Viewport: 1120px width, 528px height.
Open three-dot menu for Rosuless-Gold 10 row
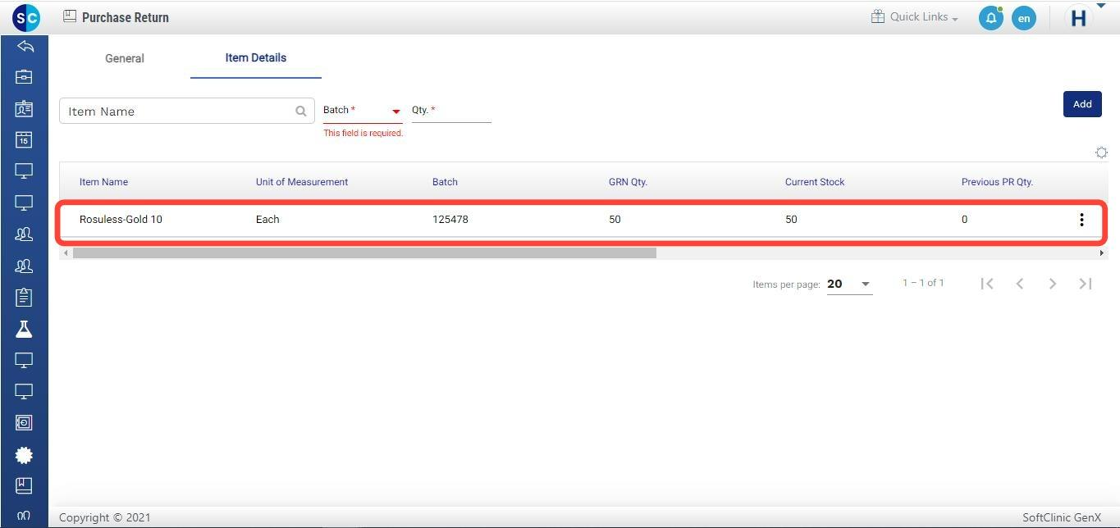[x=1081, y=220]
